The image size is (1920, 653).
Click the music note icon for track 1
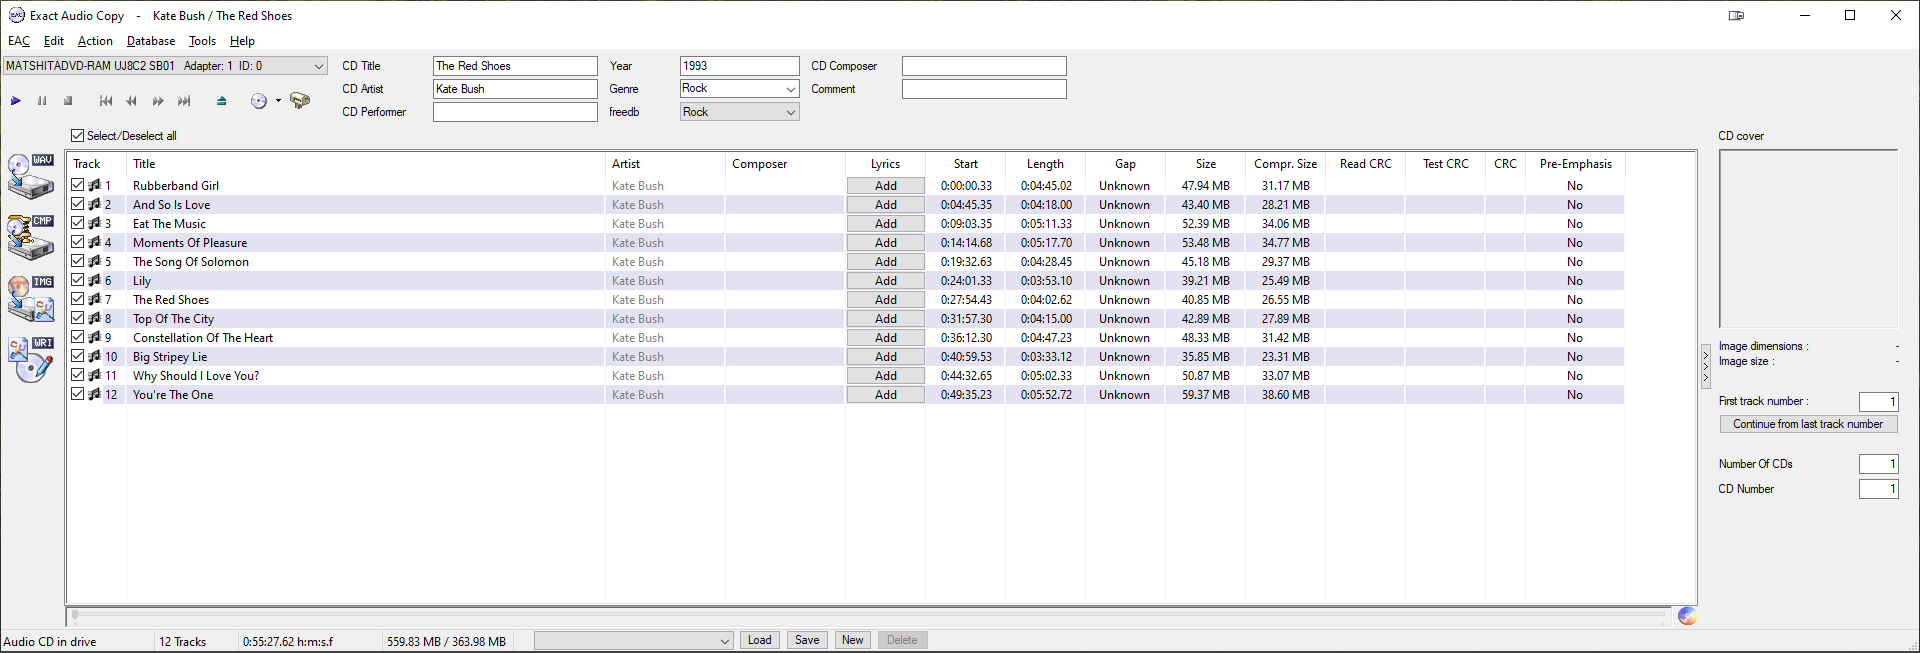pos(95,185)
